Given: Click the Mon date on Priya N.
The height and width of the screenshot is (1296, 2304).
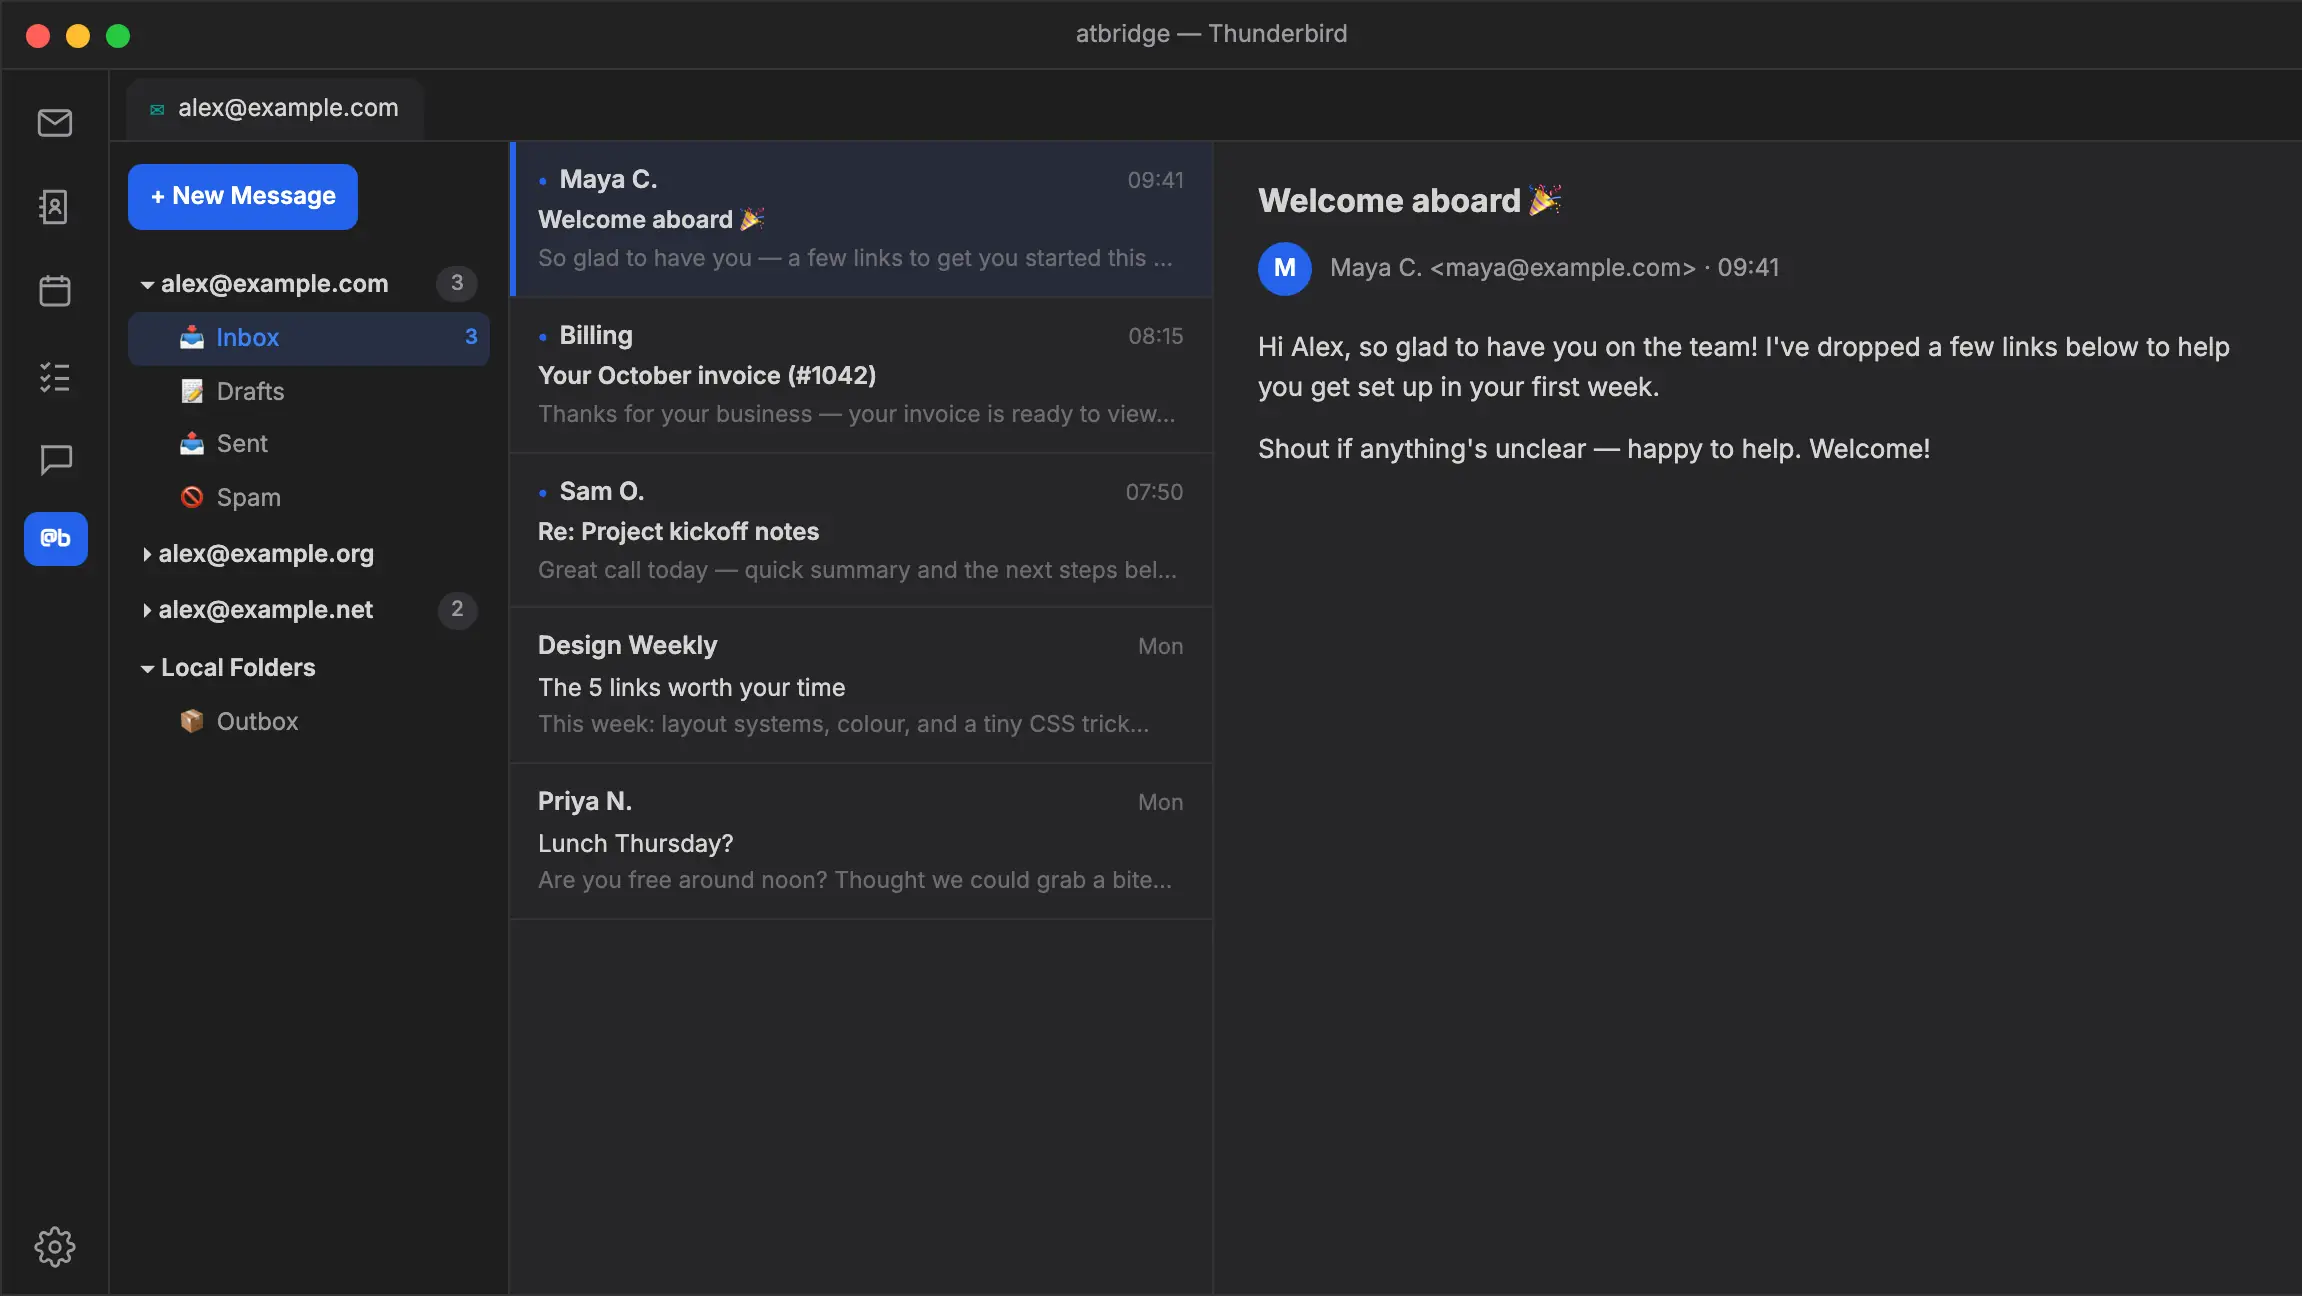Looking at the screenshot, I should 1161,803.
